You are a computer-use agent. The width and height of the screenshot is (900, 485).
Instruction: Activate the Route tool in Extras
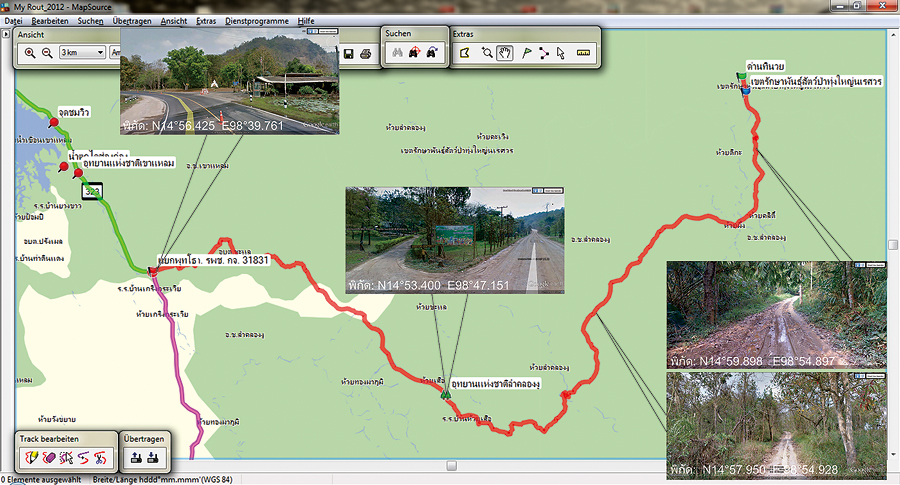coord(545,52)
